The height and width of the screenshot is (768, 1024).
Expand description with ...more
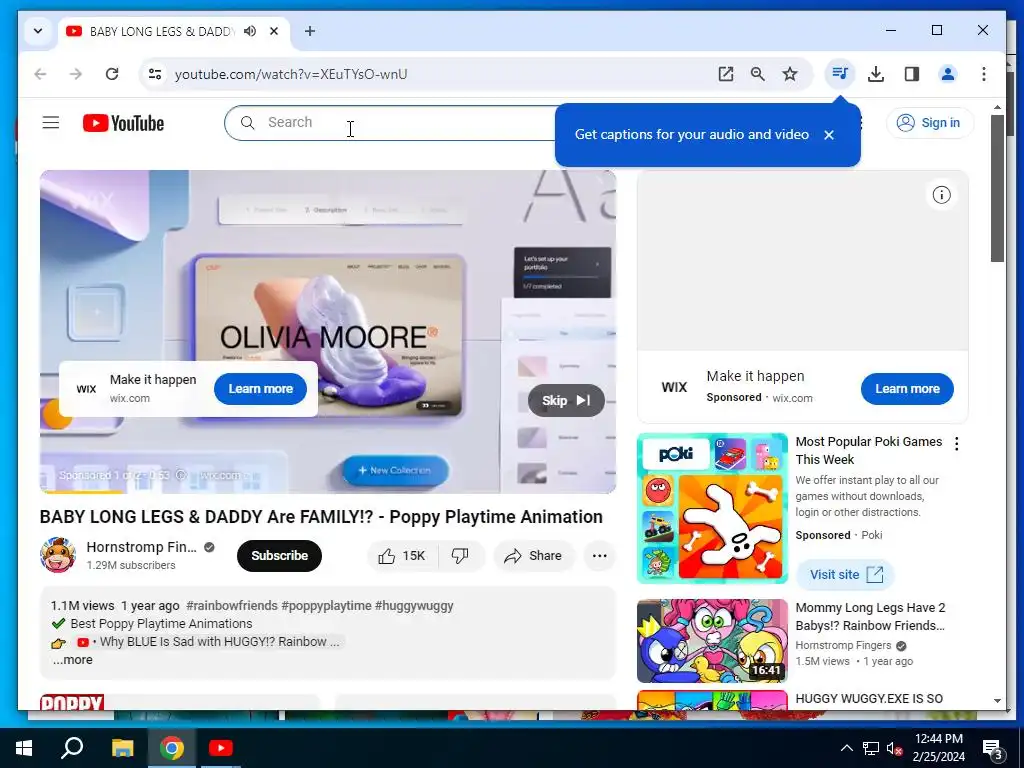(x=72, y=660)
